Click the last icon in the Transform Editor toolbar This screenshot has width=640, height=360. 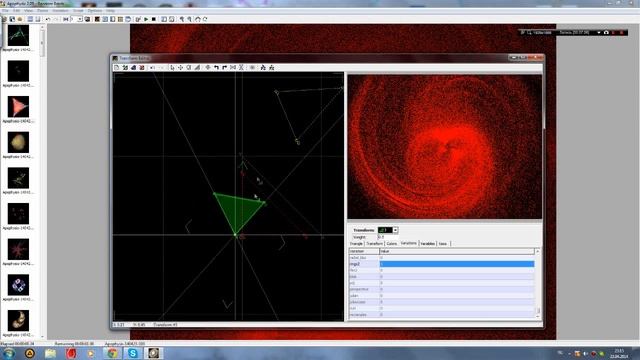pos(271,67)
